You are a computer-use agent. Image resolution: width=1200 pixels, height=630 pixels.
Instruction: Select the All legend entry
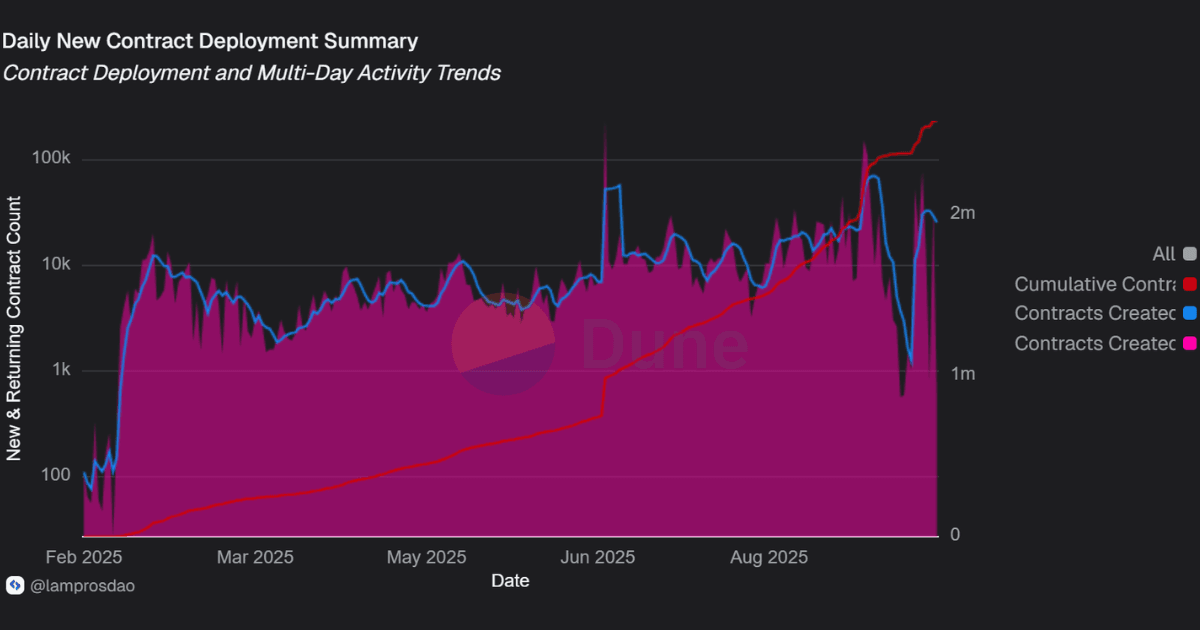[x=1165, y=254]
